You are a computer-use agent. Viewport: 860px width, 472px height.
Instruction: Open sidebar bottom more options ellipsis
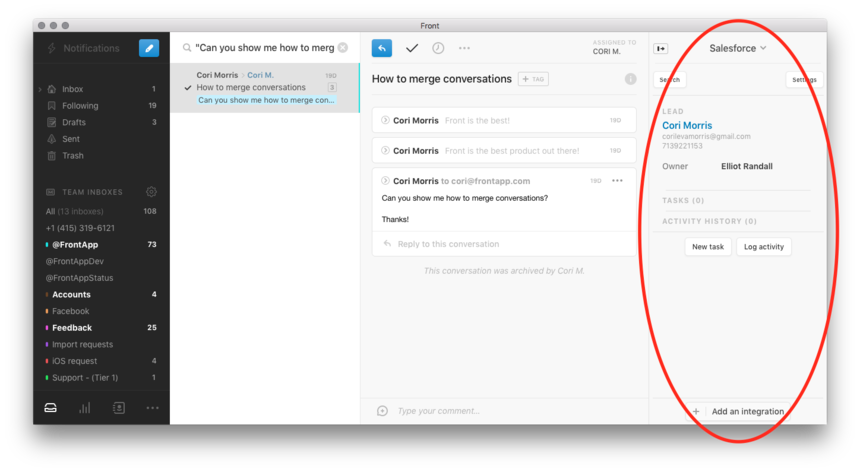pyautogui.click(x=152, y=408)
